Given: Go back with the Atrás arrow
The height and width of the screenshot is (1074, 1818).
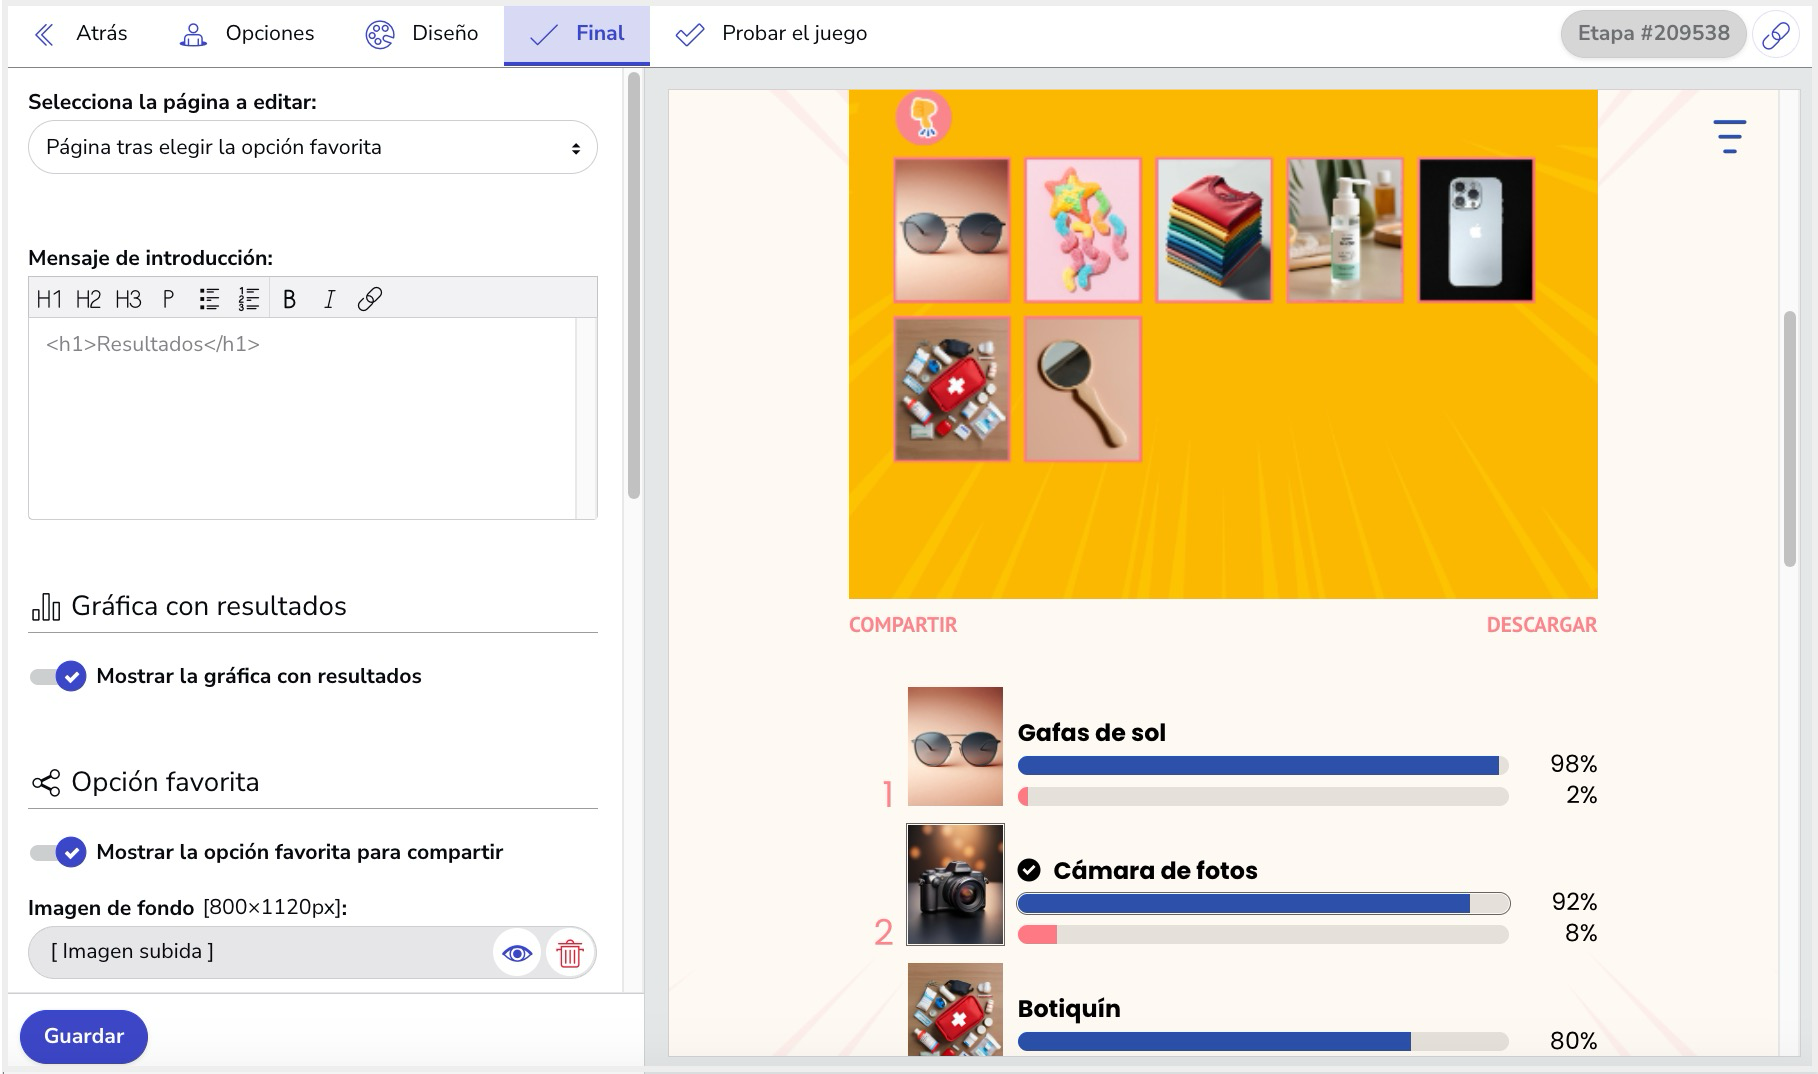Looking at the screenshot, I should coord(81,34).
